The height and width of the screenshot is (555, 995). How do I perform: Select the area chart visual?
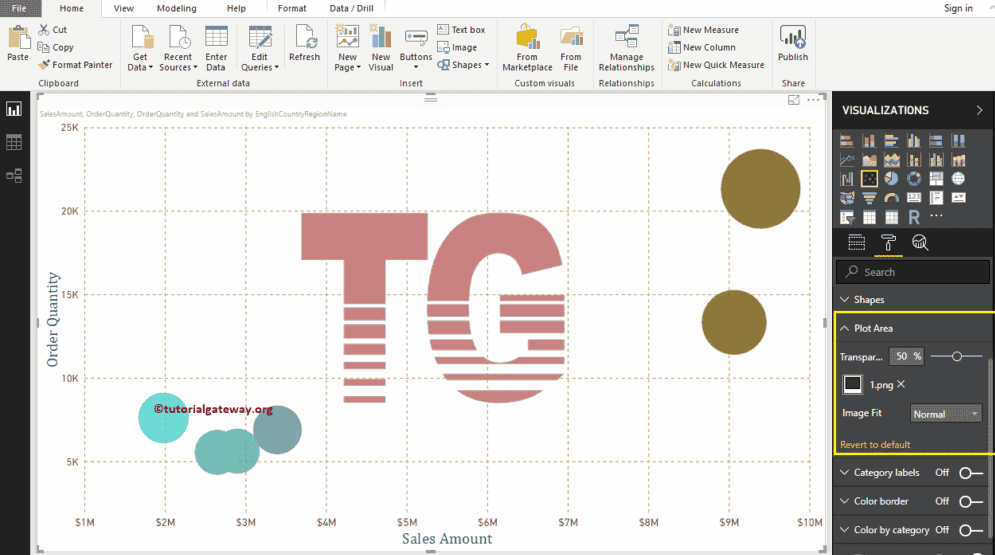point(869,160)
